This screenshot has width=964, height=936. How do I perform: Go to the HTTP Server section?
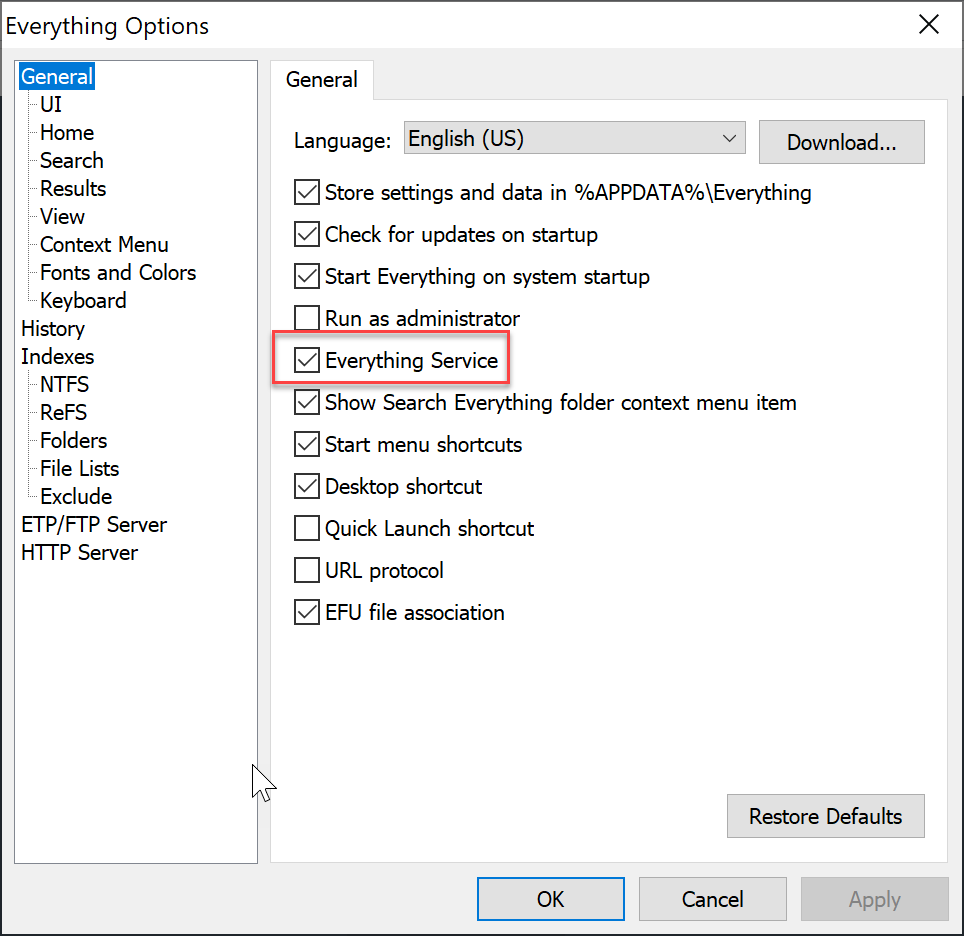[x=79, y=552]
